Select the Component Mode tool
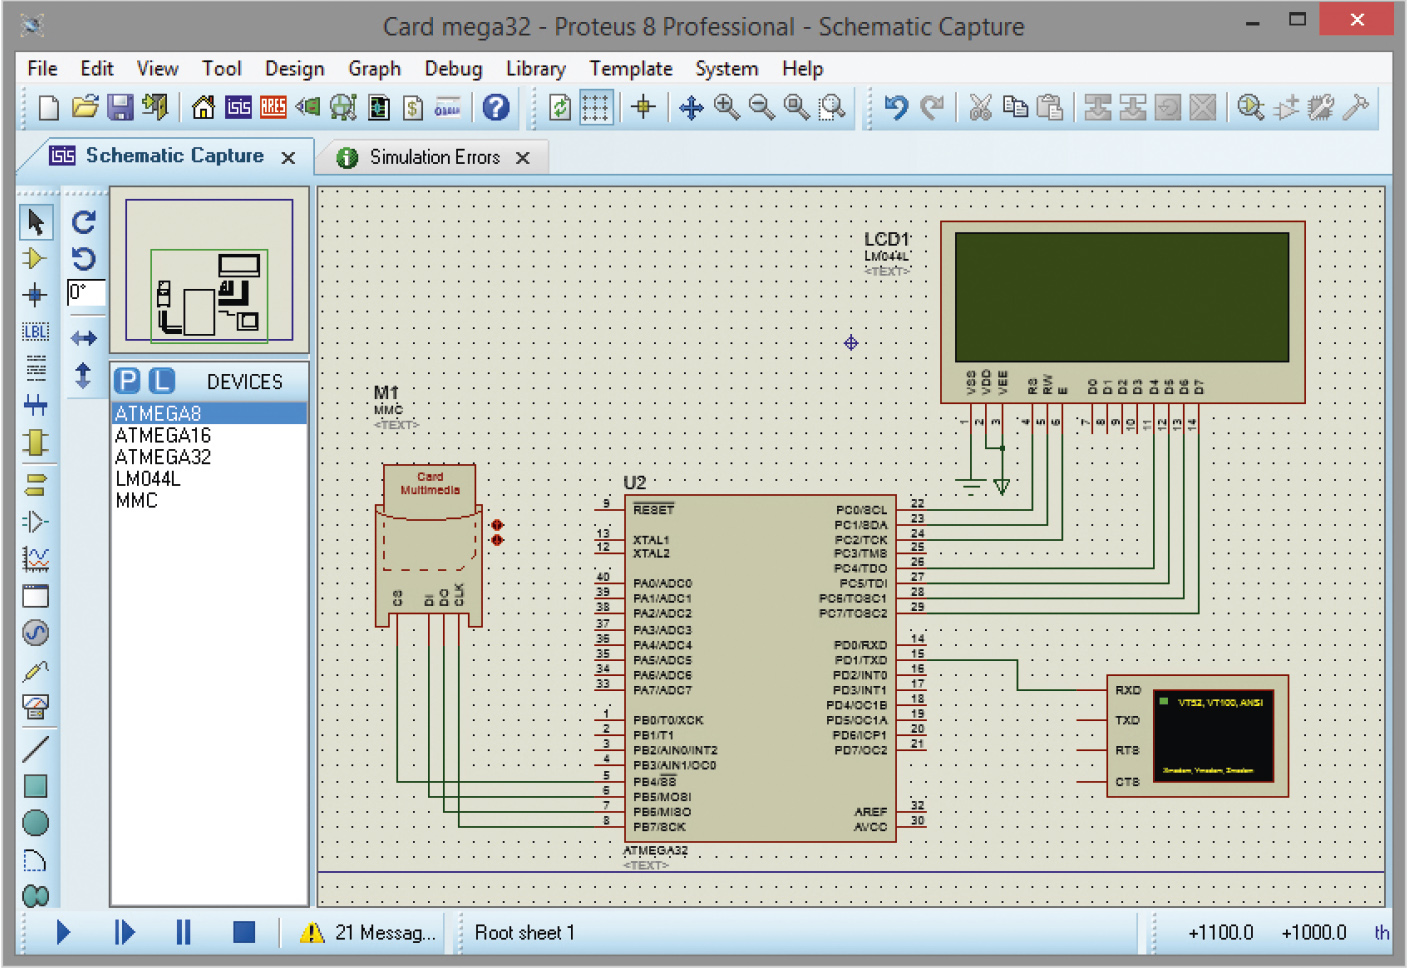The image size is (1410, 970). [35, 259]
